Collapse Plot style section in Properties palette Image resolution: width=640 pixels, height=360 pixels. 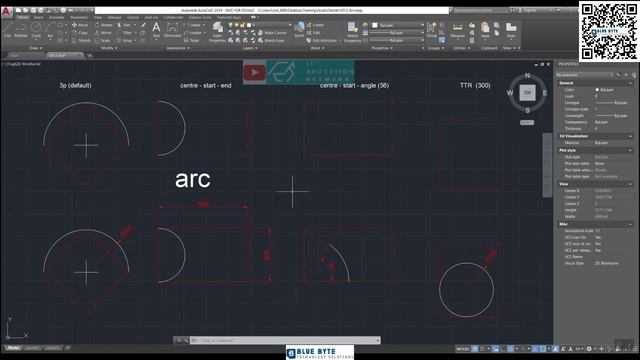point(631,150)
